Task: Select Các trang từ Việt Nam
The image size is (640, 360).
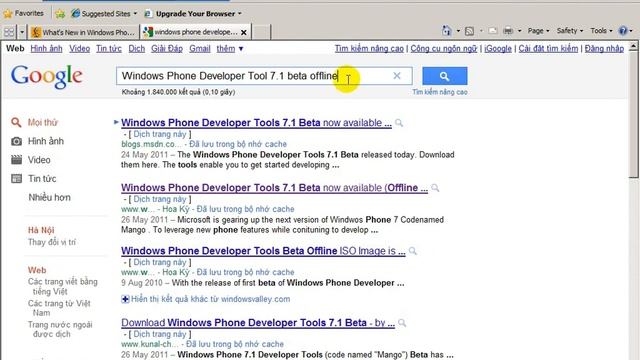Action: click(59, 308)
